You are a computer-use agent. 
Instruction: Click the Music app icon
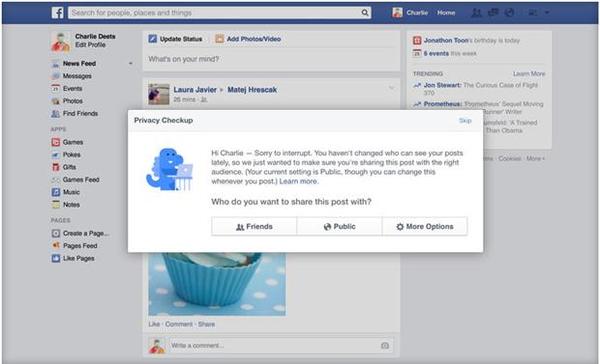click(56, 192)
